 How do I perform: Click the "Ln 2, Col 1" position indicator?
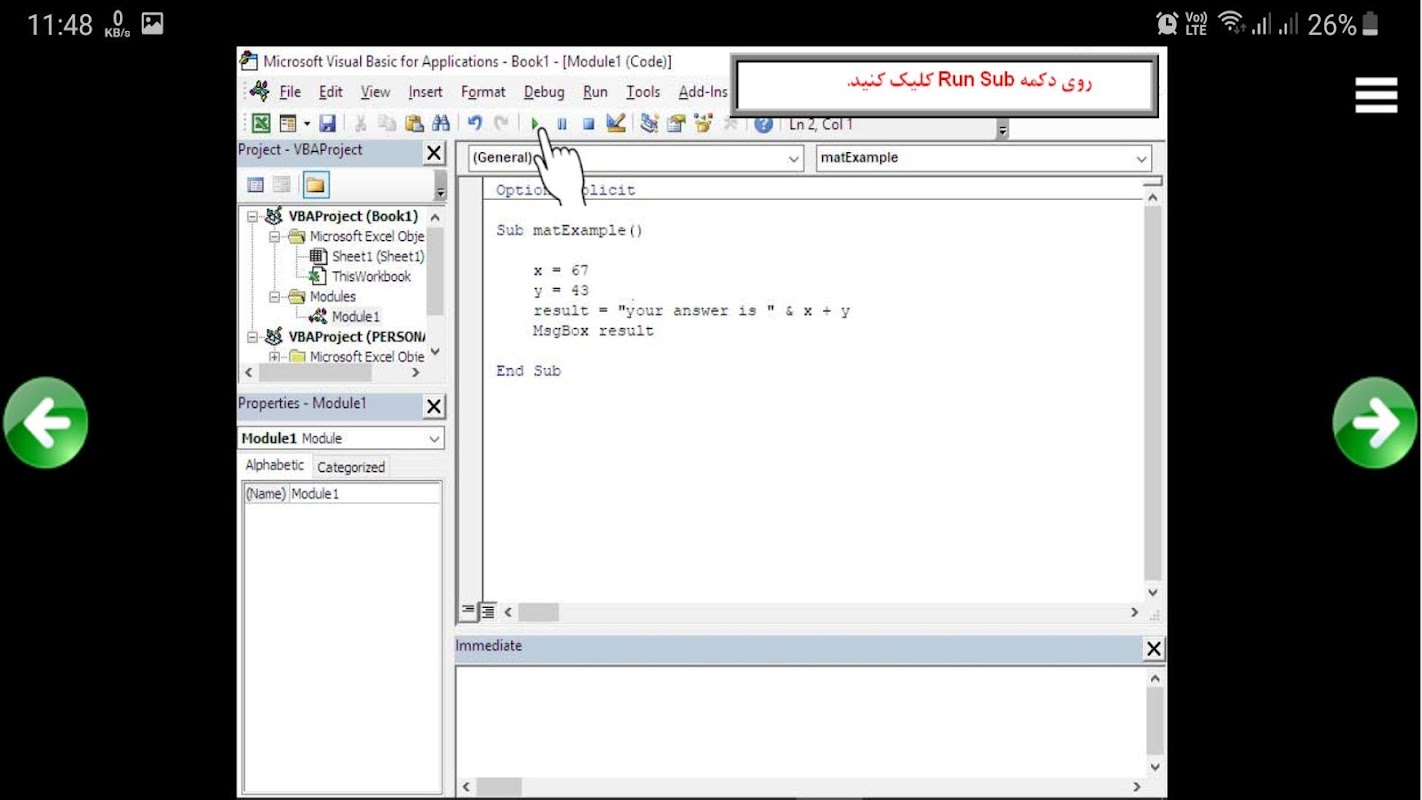click(x=821, y=125)
